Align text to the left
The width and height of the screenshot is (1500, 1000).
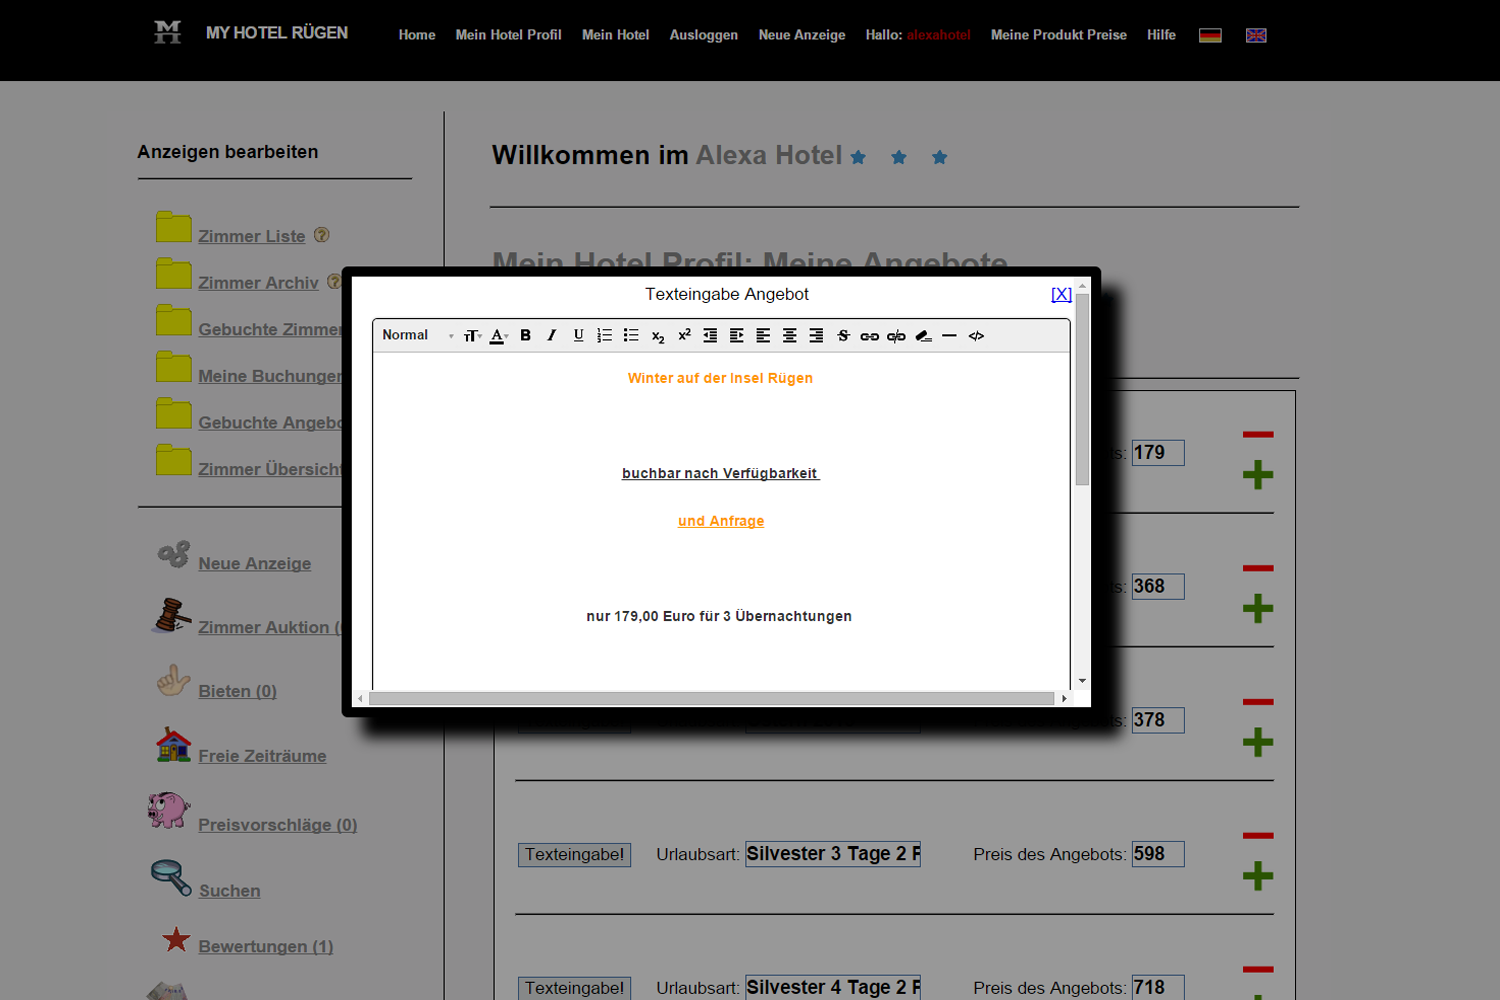[x=763, y=336]
